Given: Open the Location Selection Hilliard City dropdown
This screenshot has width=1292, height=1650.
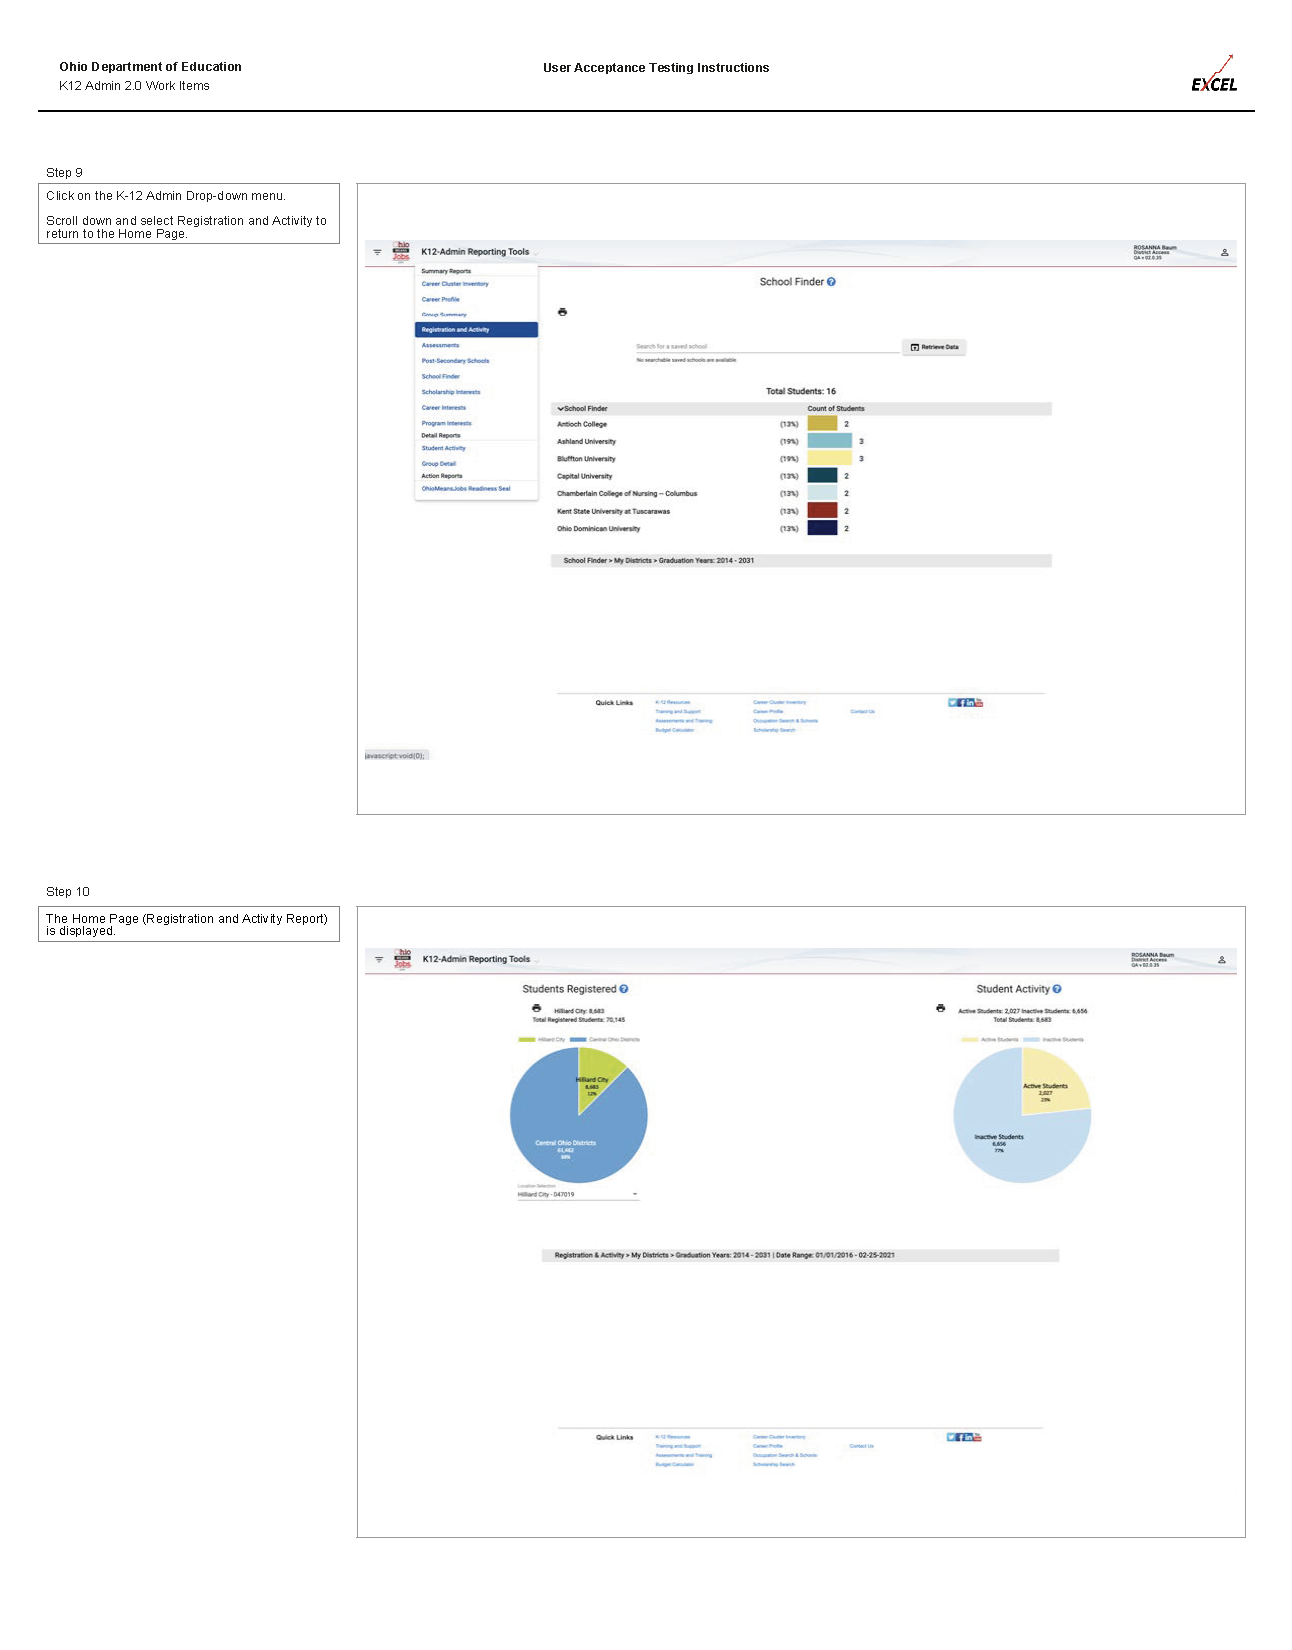Looking at the screenshot, I should [578, 1194].
